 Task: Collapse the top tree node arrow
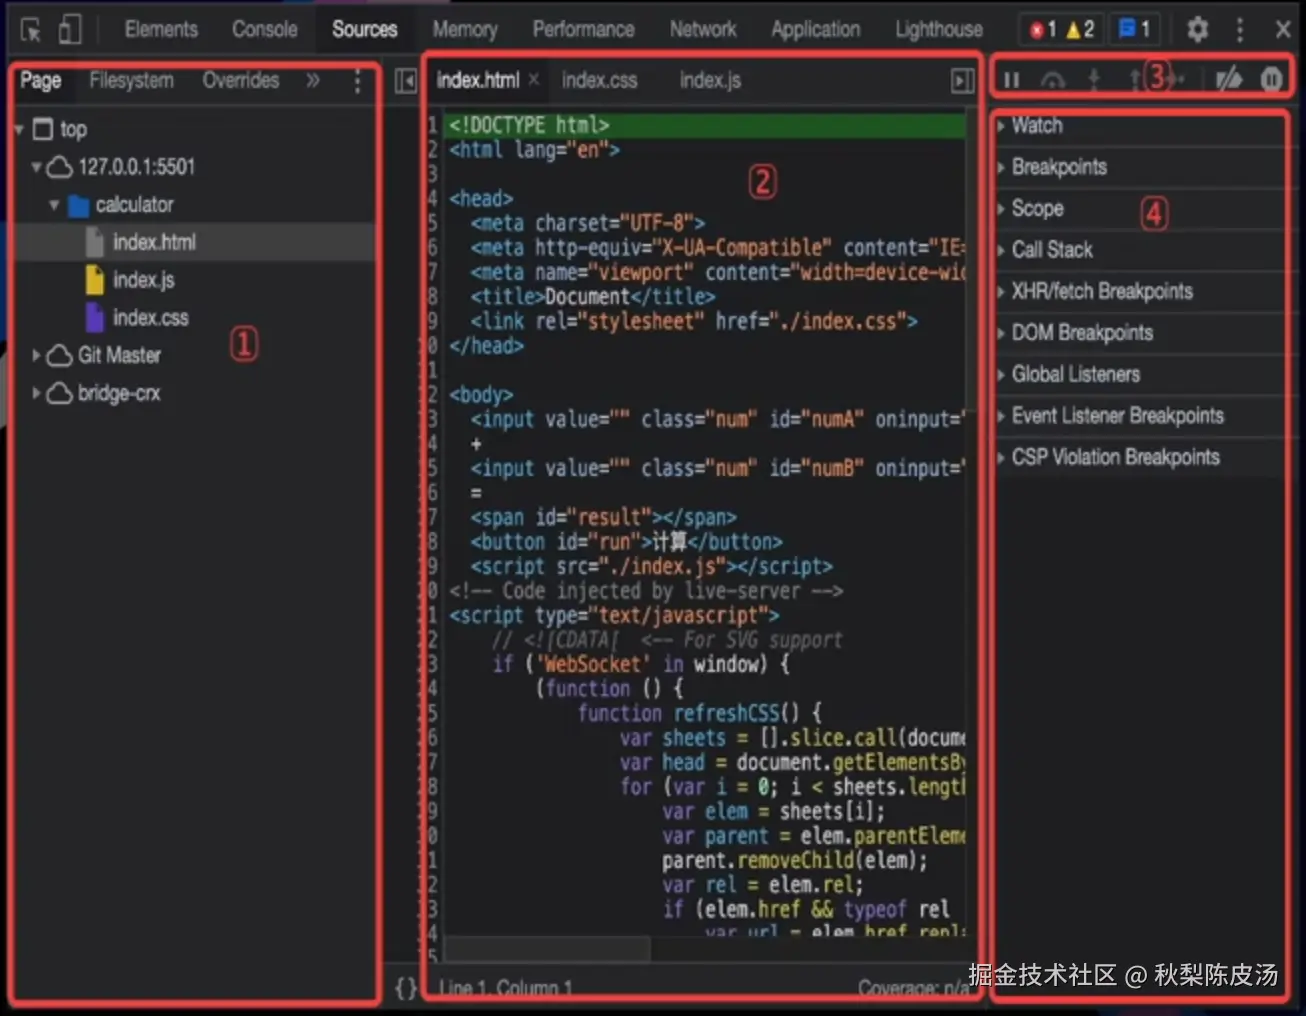point(19,129)
